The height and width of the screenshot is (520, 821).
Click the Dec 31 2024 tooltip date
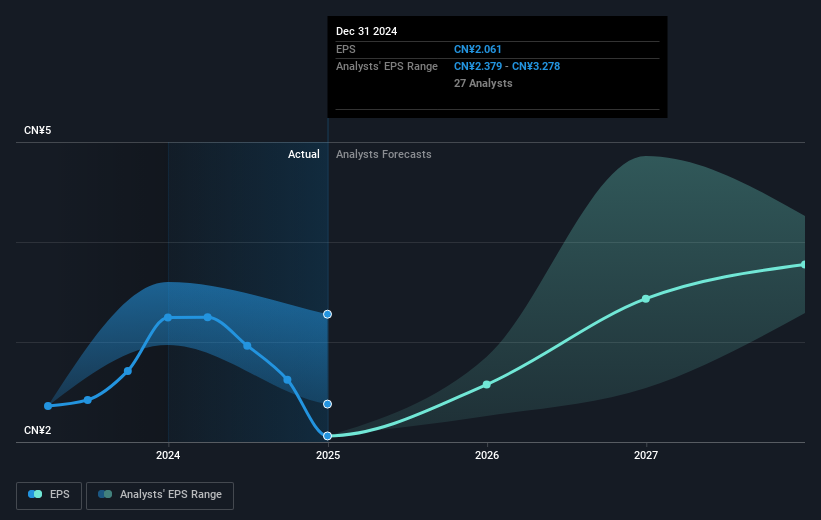(367, 31)
